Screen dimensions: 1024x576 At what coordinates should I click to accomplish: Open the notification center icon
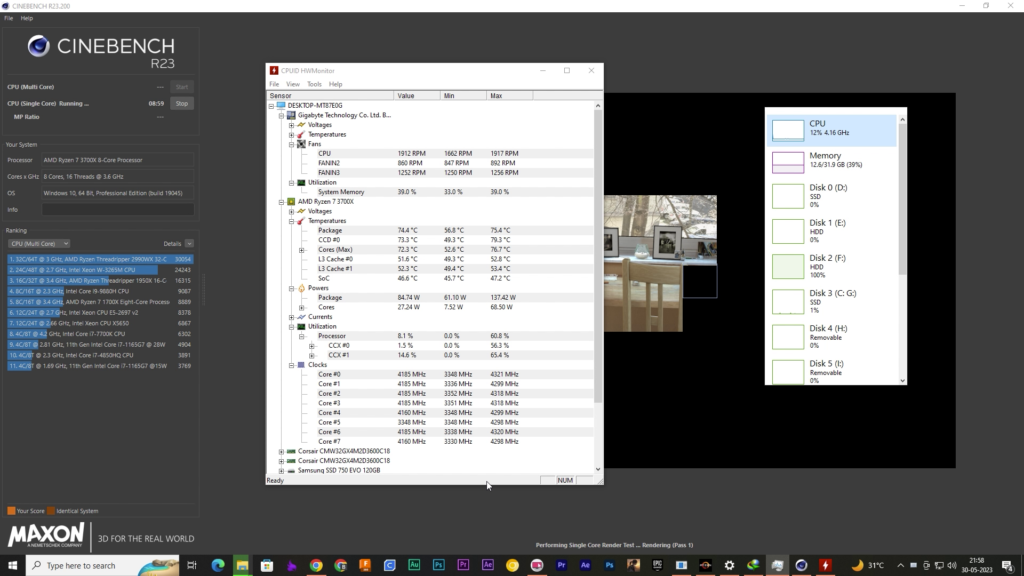[x=1008, y=566]
